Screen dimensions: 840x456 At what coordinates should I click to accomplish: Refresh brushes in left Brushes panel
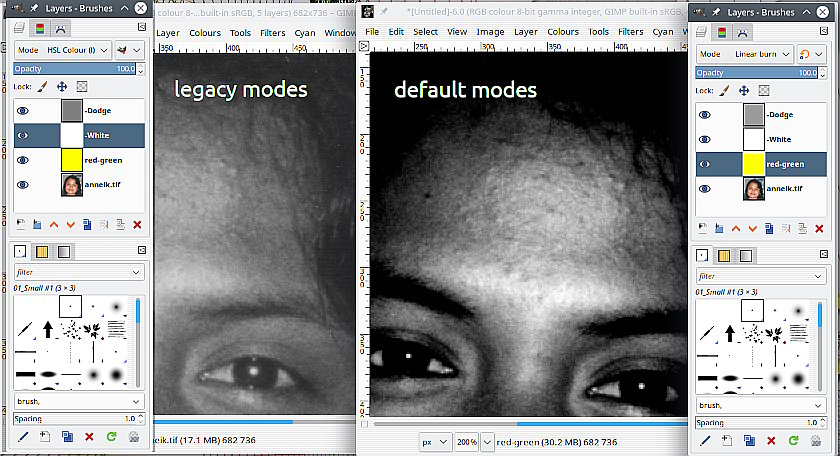coord(111,437)
